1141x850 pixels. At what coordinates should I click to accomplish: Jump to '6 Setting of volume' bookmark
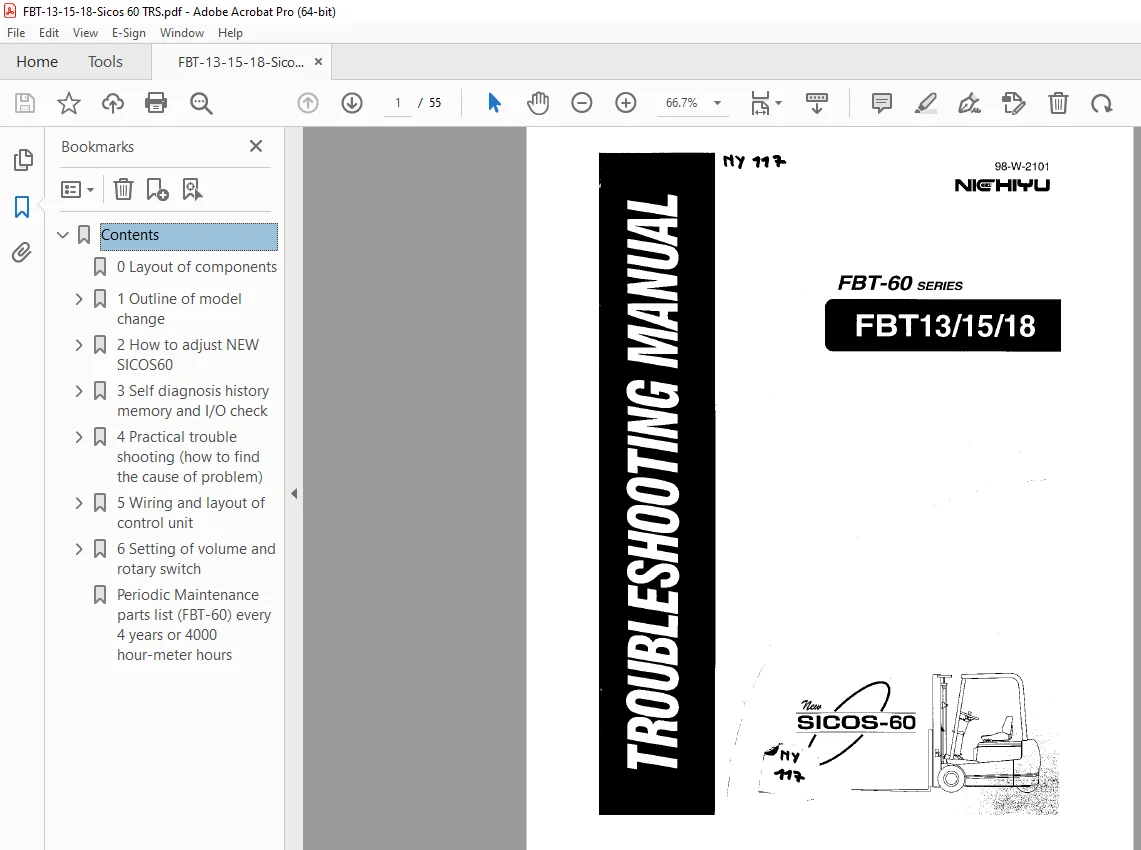coord(196,559)
